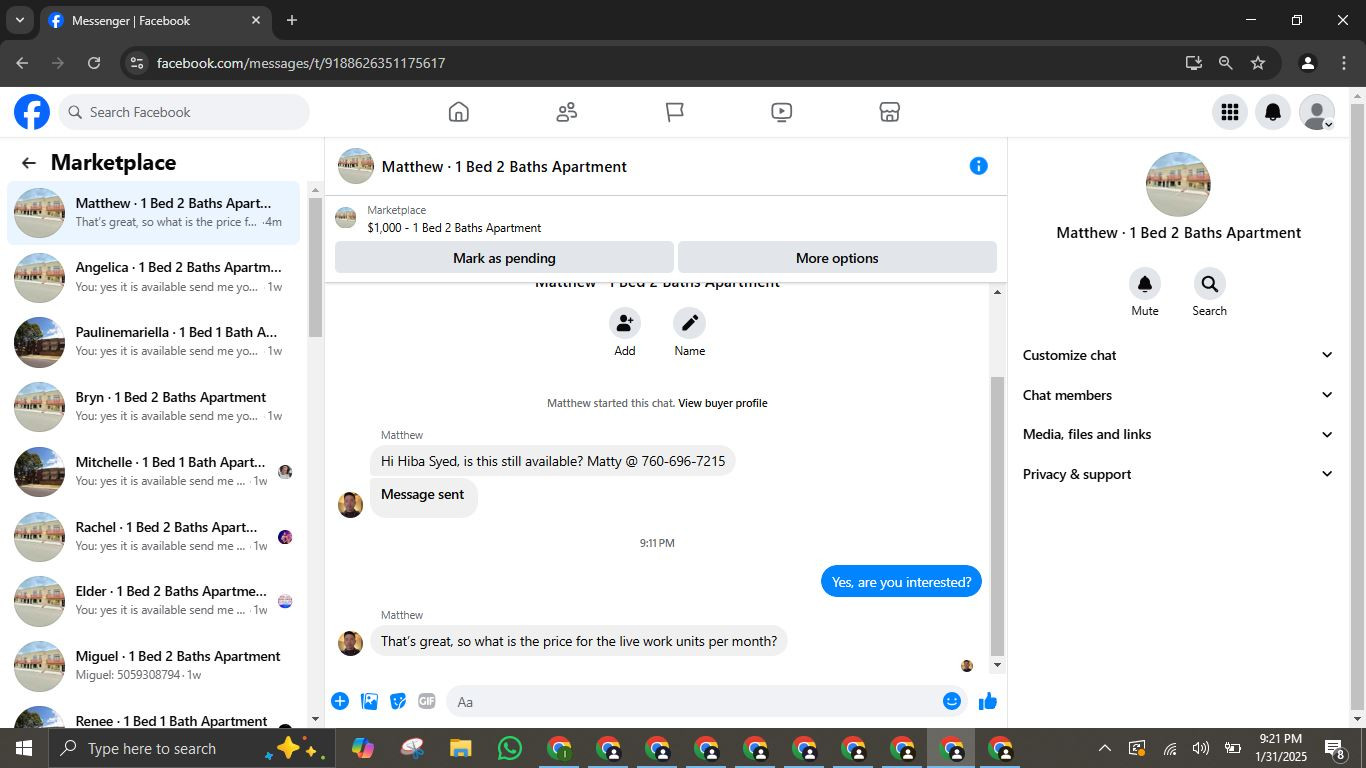The height and width of the screenshot is (768, 1366).
Task: Open Miguel's chat conversation
Action: point(154,666)
